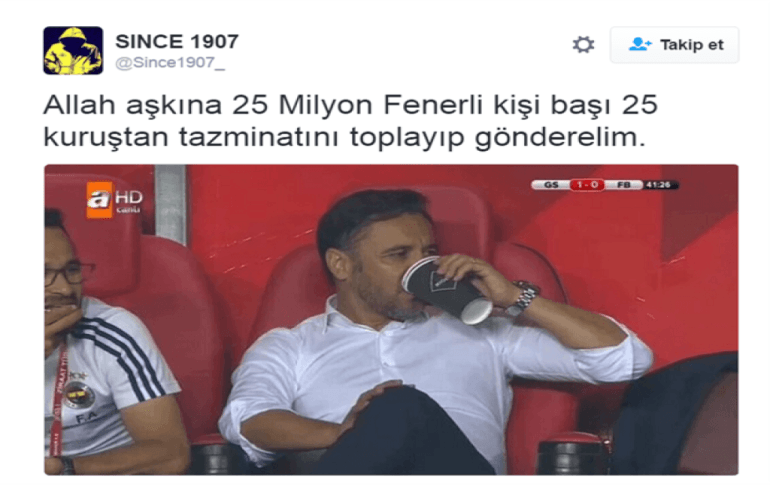Open the yellow hooded figure profile avatar
This screenshot has height=485, width=770.
coord(73,51)
